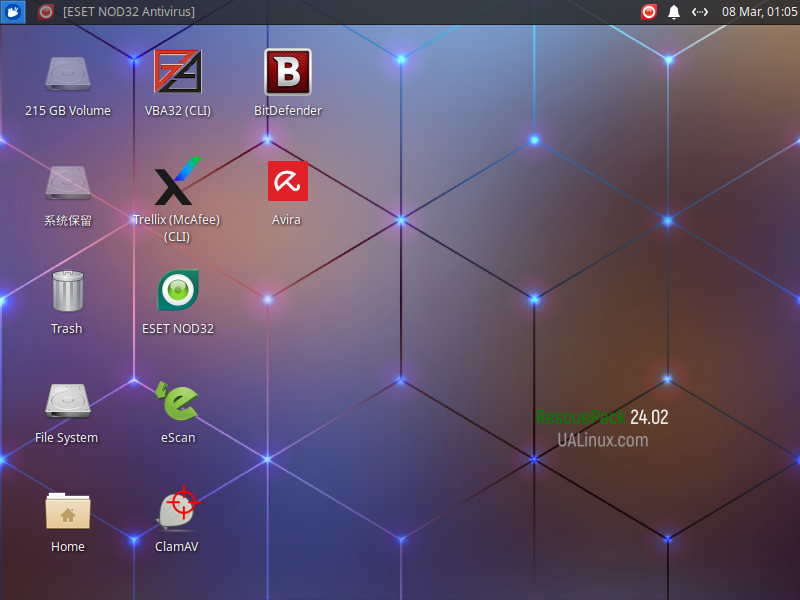Click the ESET icon inside the taskbar button
800x600 pixels.
point(46,12)
